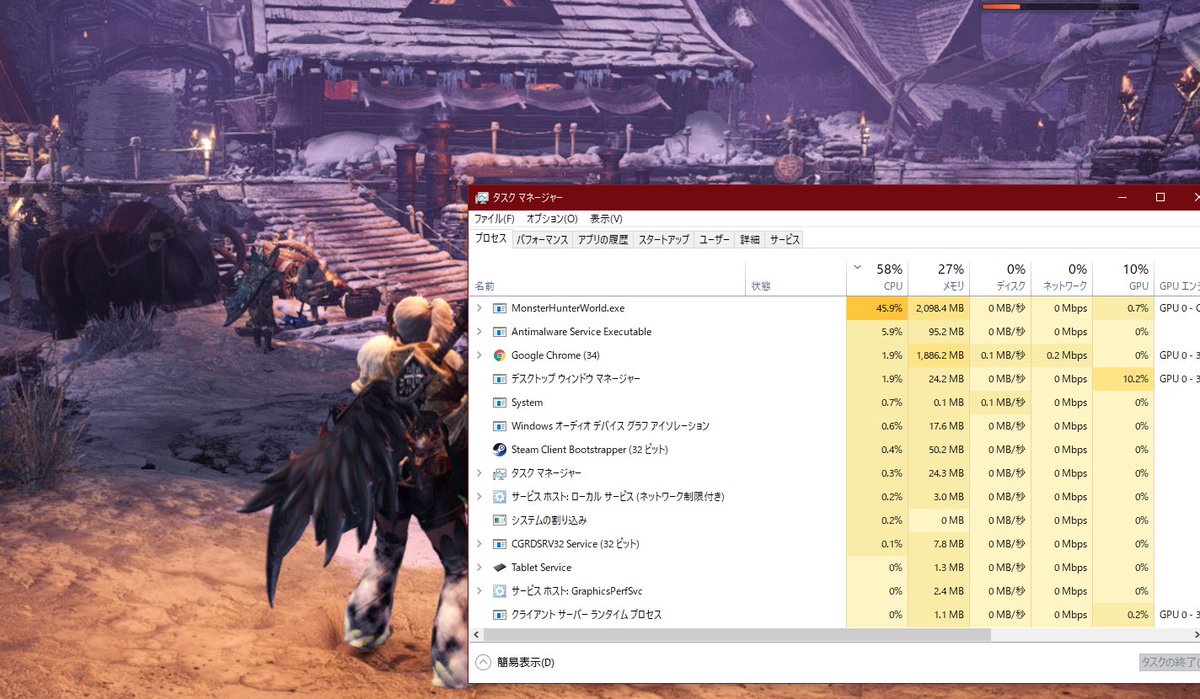This screenshot has width=1200, height=699.
Task: Expand the CGRDSRV32 Service group
Action: pyautogui.click(x=479, y=544)
